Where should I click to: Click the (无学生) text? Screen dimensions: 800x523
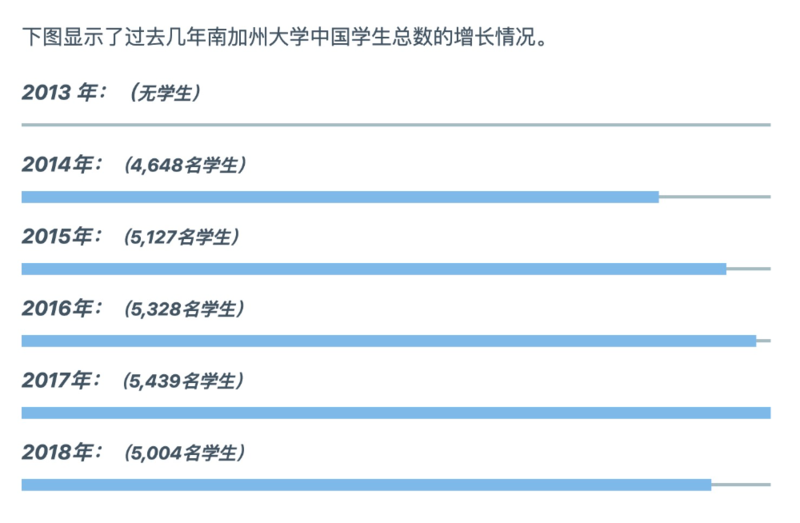(165, 93)
